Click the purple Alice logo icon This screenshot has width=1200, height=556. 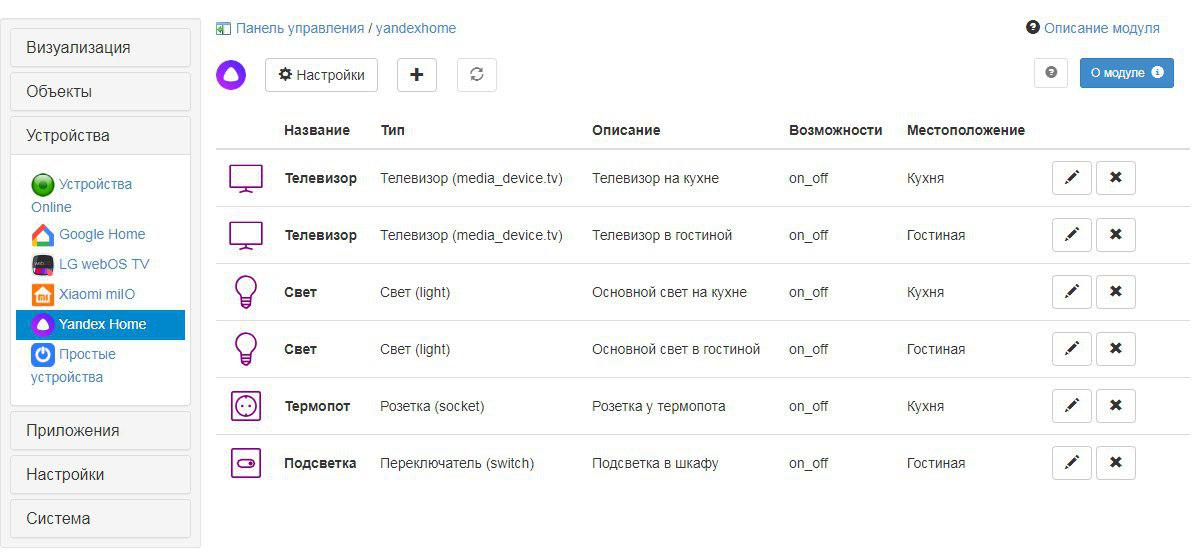point(231,75)
